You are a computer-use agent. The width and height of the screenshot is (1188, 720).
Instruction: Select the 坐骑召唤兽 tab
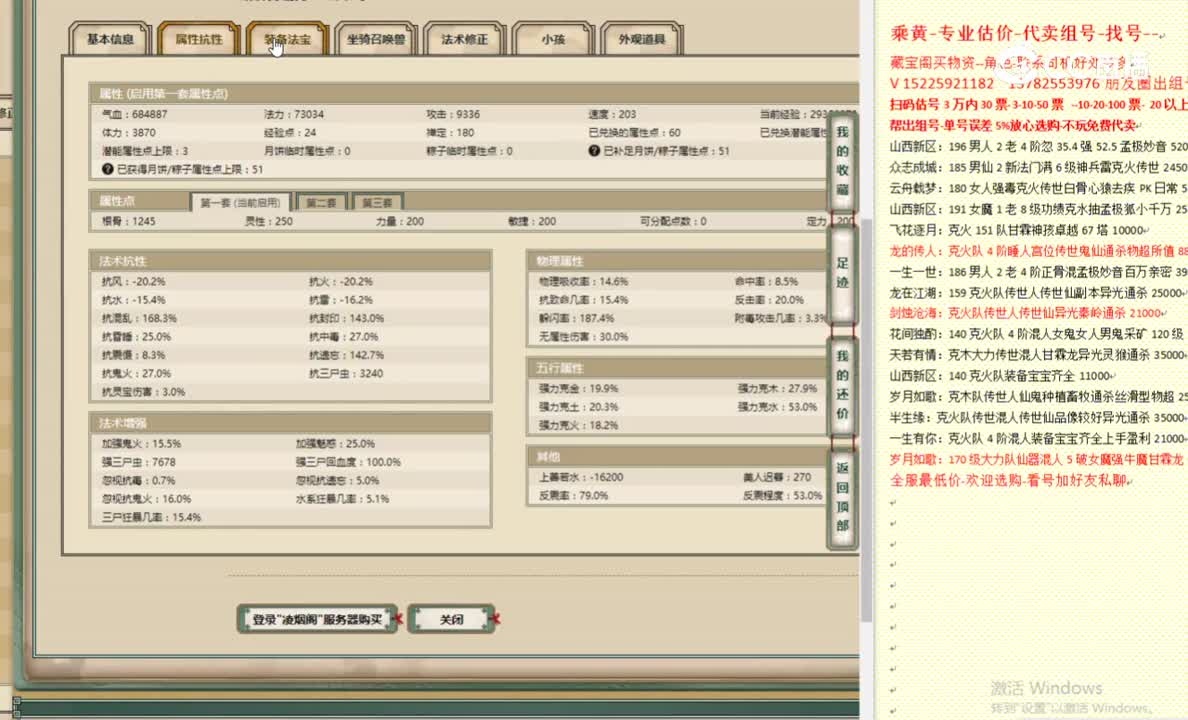(x=376, y=39)
